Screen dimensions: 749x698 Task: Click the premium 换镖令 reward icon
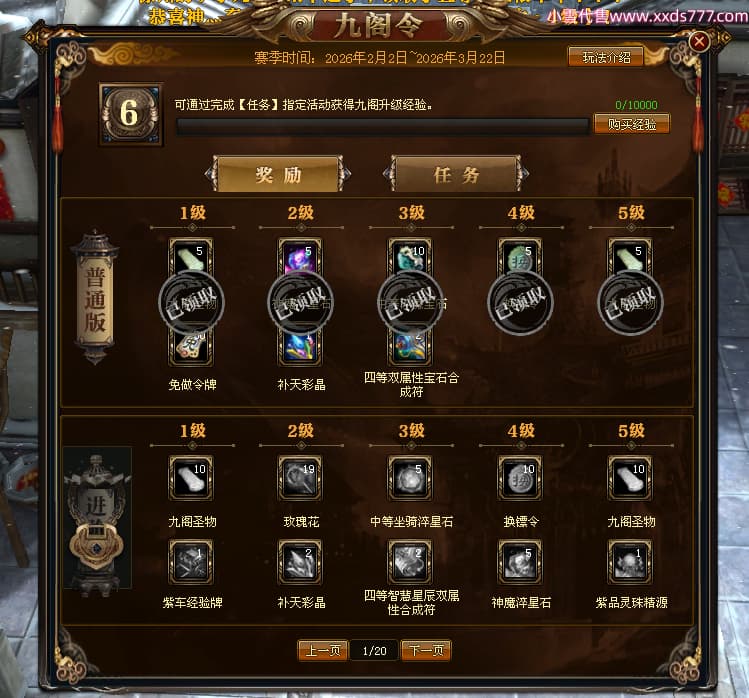[520, 478]
